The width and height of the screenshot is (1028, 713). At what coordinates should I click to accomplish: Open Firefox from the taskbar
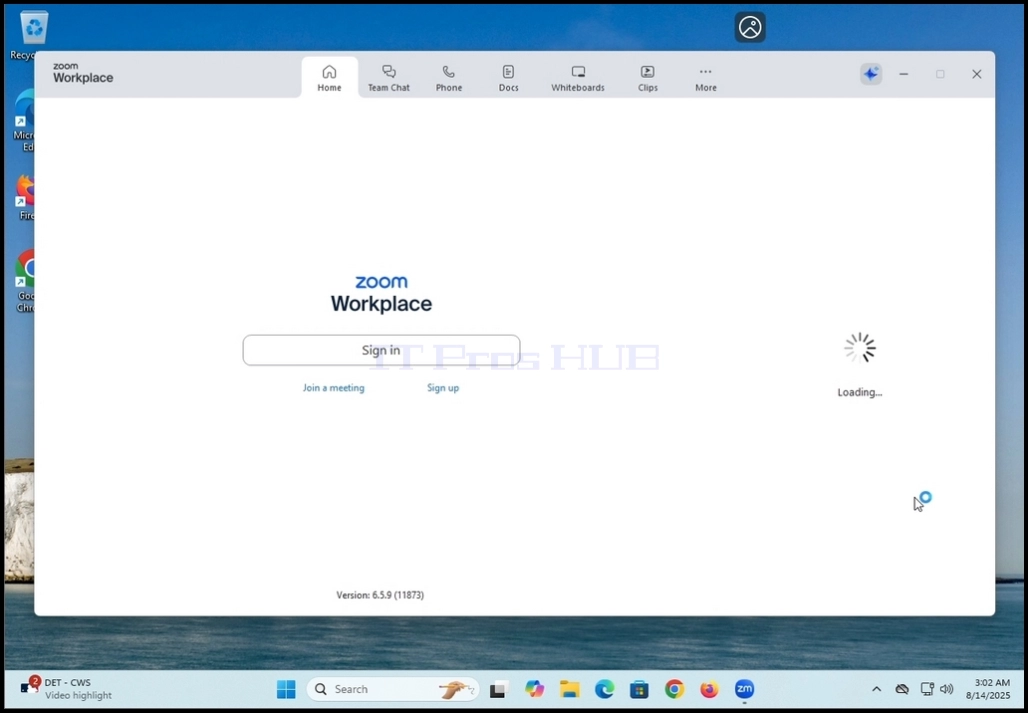709,689
